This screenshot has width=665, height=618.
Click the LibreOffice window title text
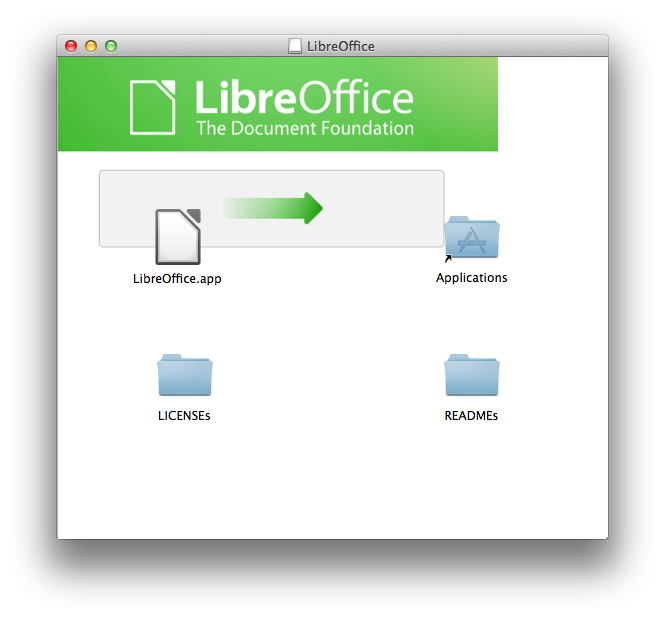pyautogui.click(x=341, y=46)
